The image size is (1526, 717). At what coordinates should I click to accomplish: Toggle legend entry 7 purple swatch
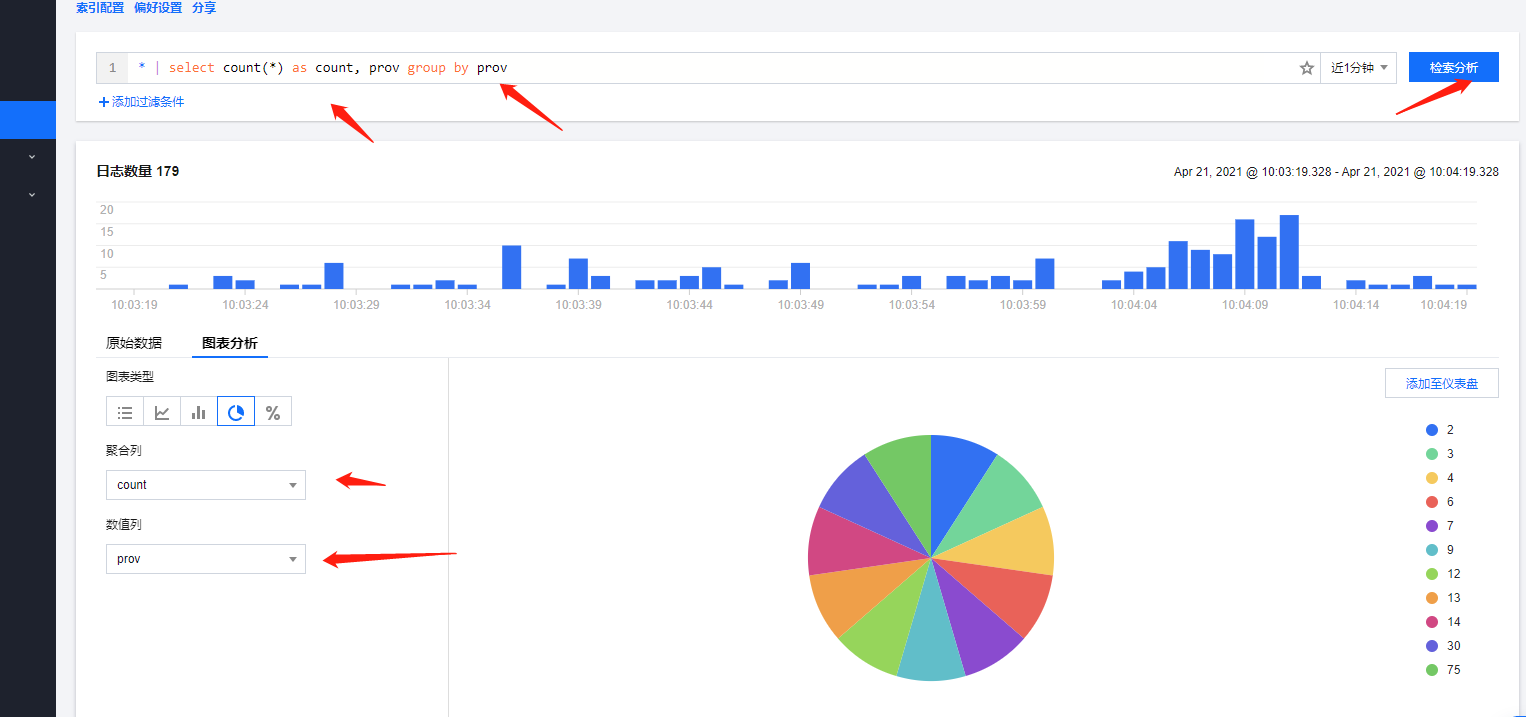1432,526
